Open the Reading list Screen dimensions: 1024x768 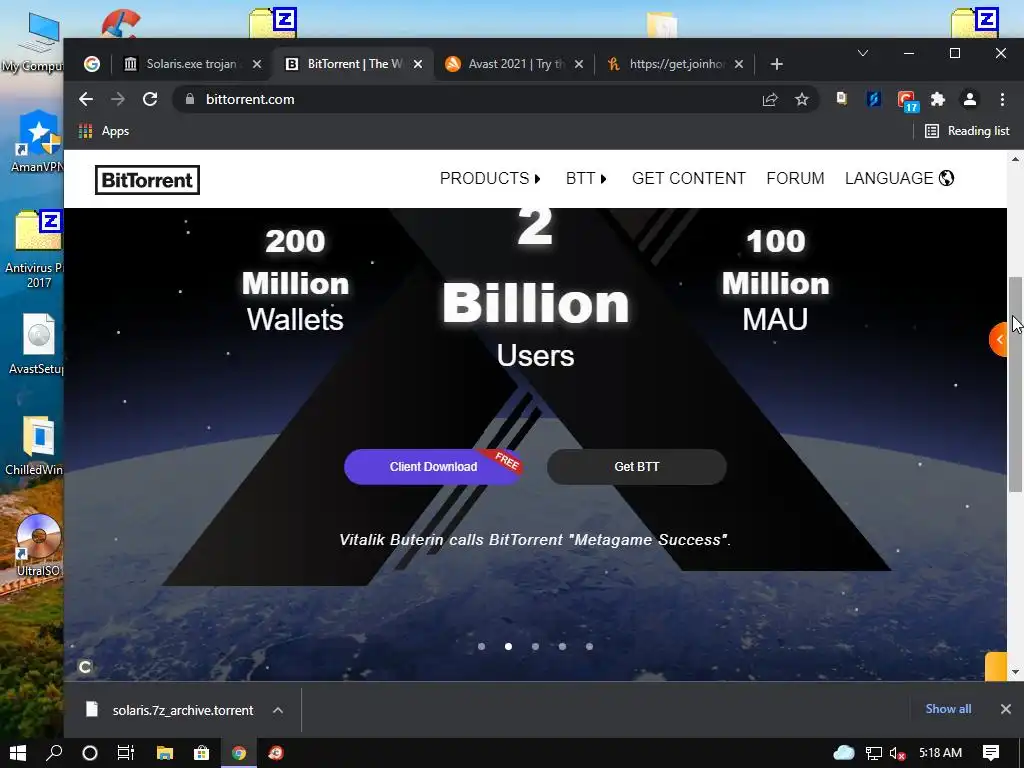tap(967, 131)
